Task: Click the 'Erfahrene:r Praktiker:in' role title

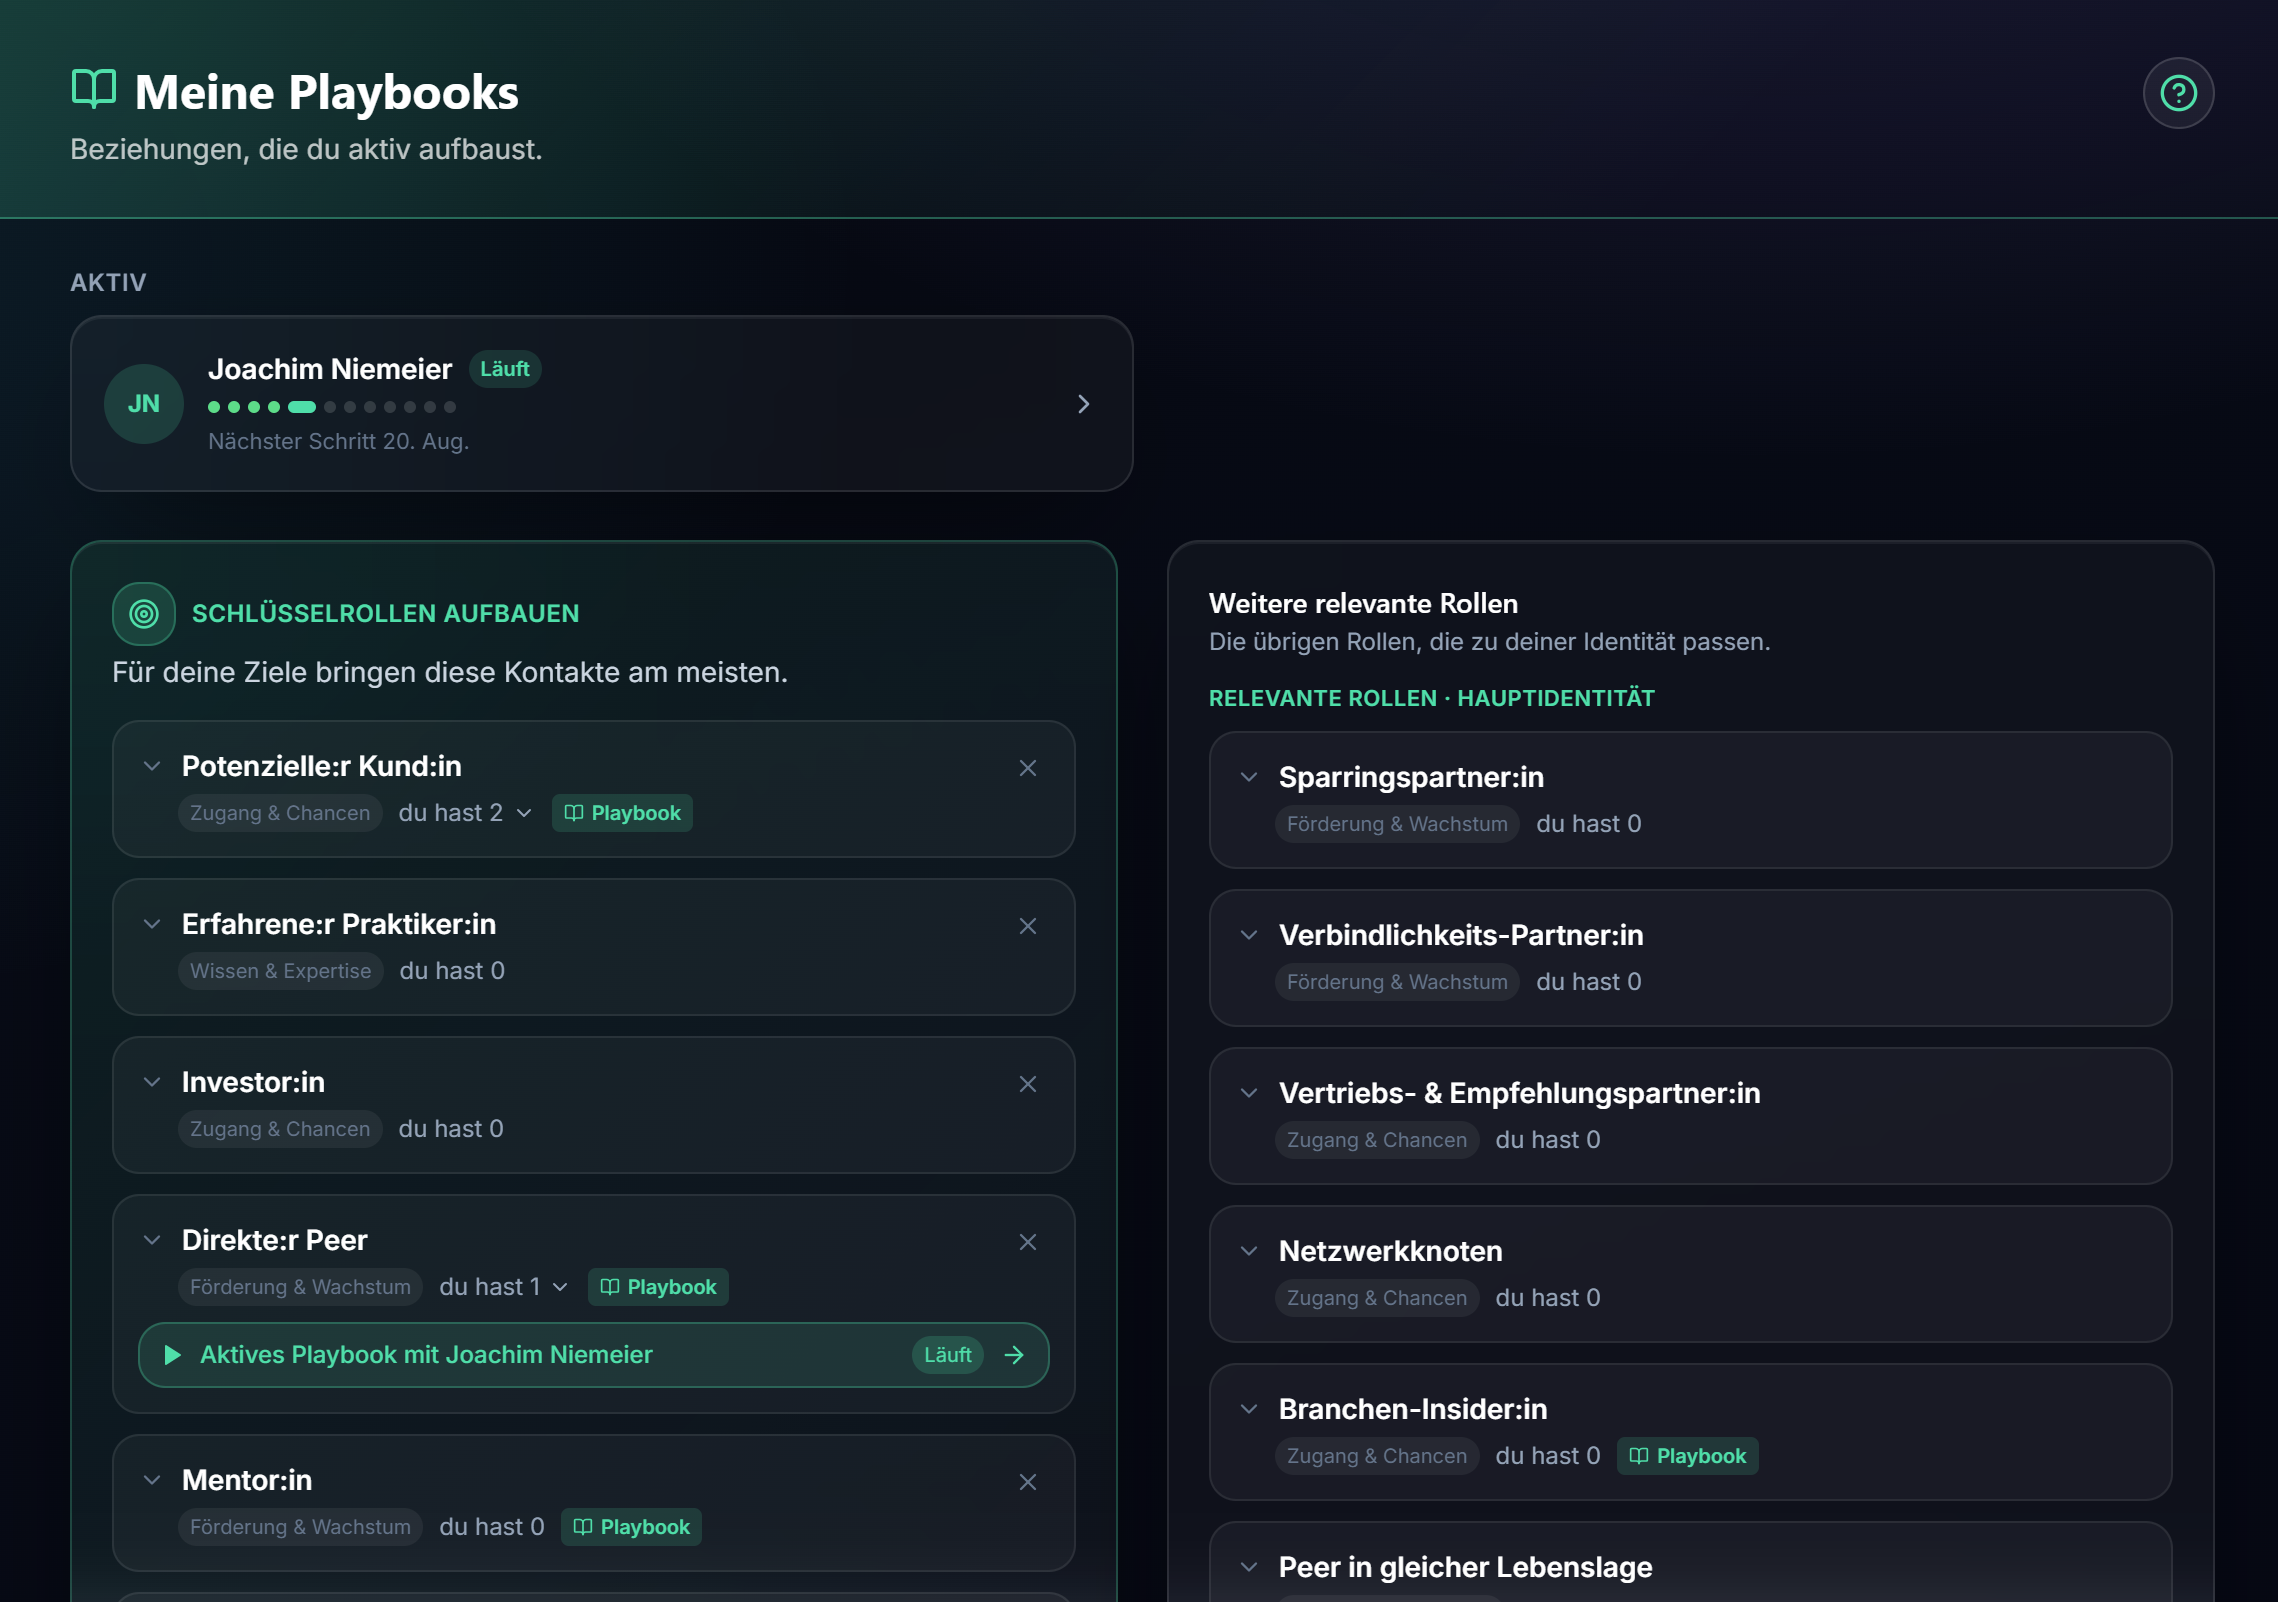Action: [x=339, y=924]
